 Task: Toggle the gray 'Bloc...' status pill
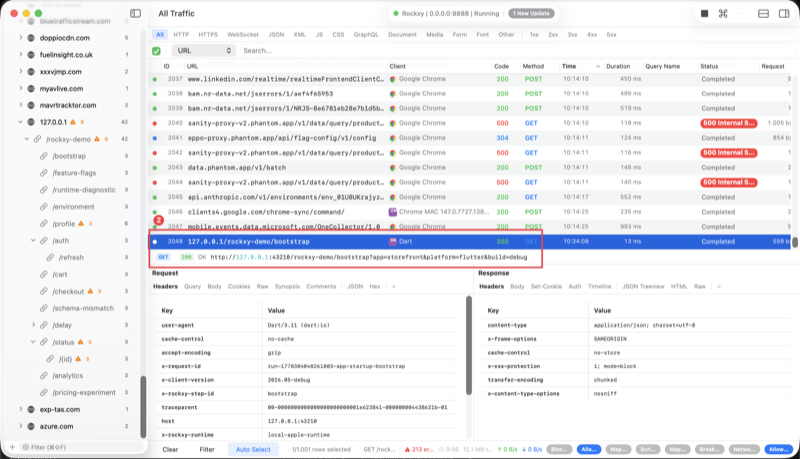tap(559, 449)
